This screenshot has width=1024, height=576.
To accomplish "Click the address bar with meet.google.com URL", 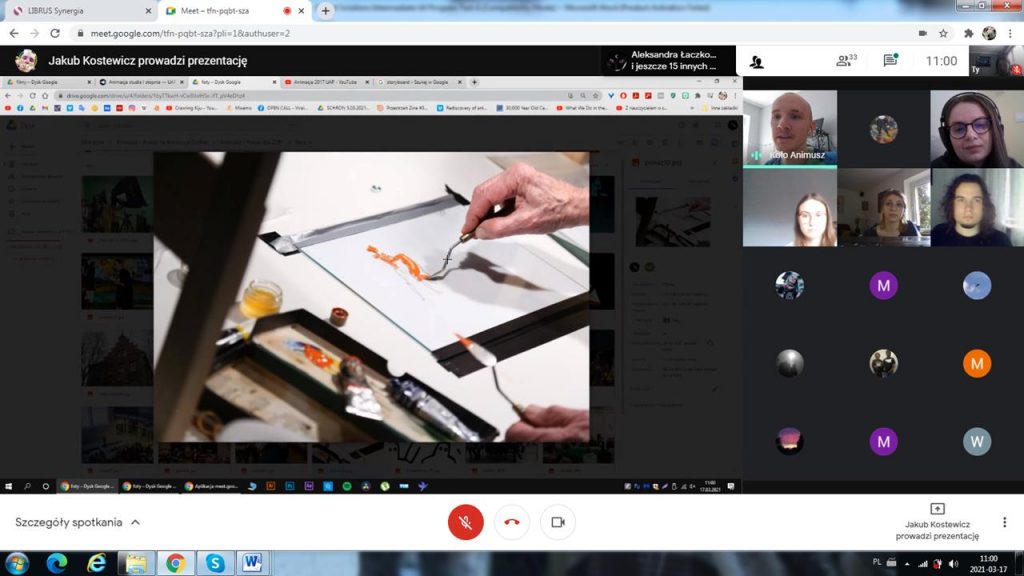I will (400, 33).
